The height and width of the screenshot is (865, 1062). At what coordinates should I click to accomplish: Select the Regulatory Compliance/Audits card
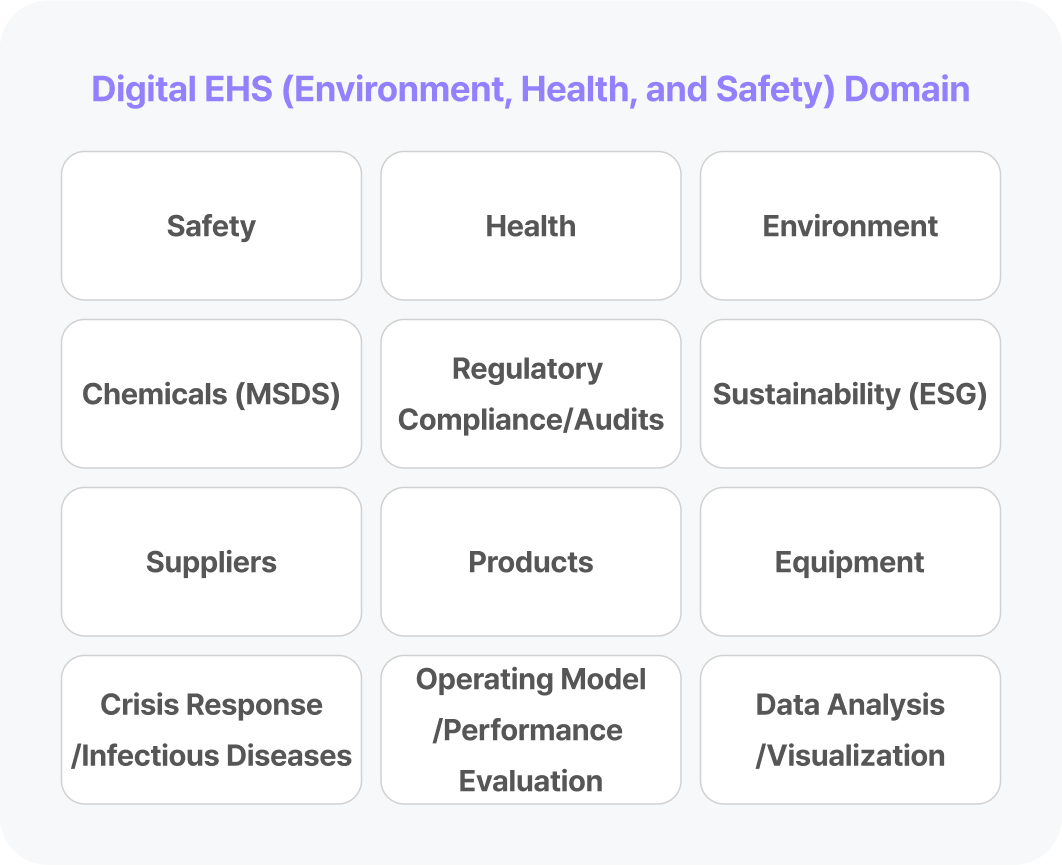[x=531, y=394]
